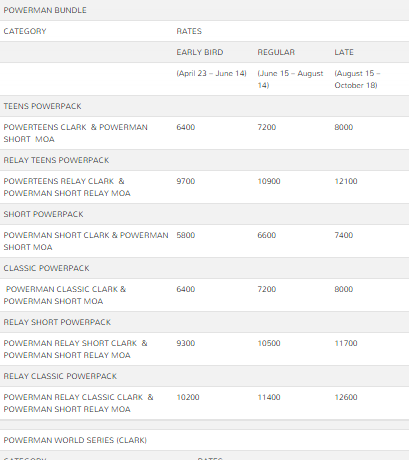
Task: Click the 10200 early bird rate
Action: click(188, 397)
